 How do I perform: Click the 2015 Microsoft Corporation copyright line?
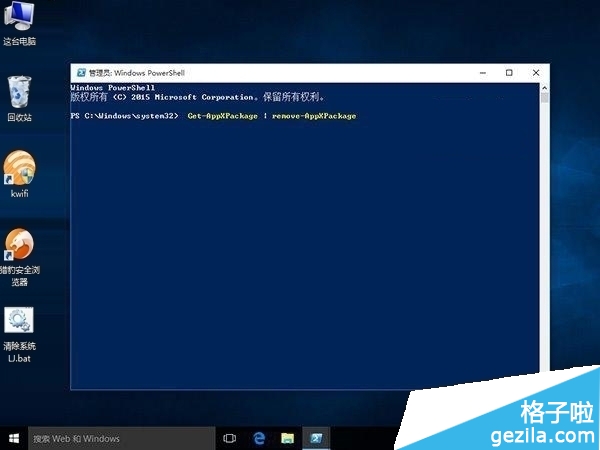[197, 97]
